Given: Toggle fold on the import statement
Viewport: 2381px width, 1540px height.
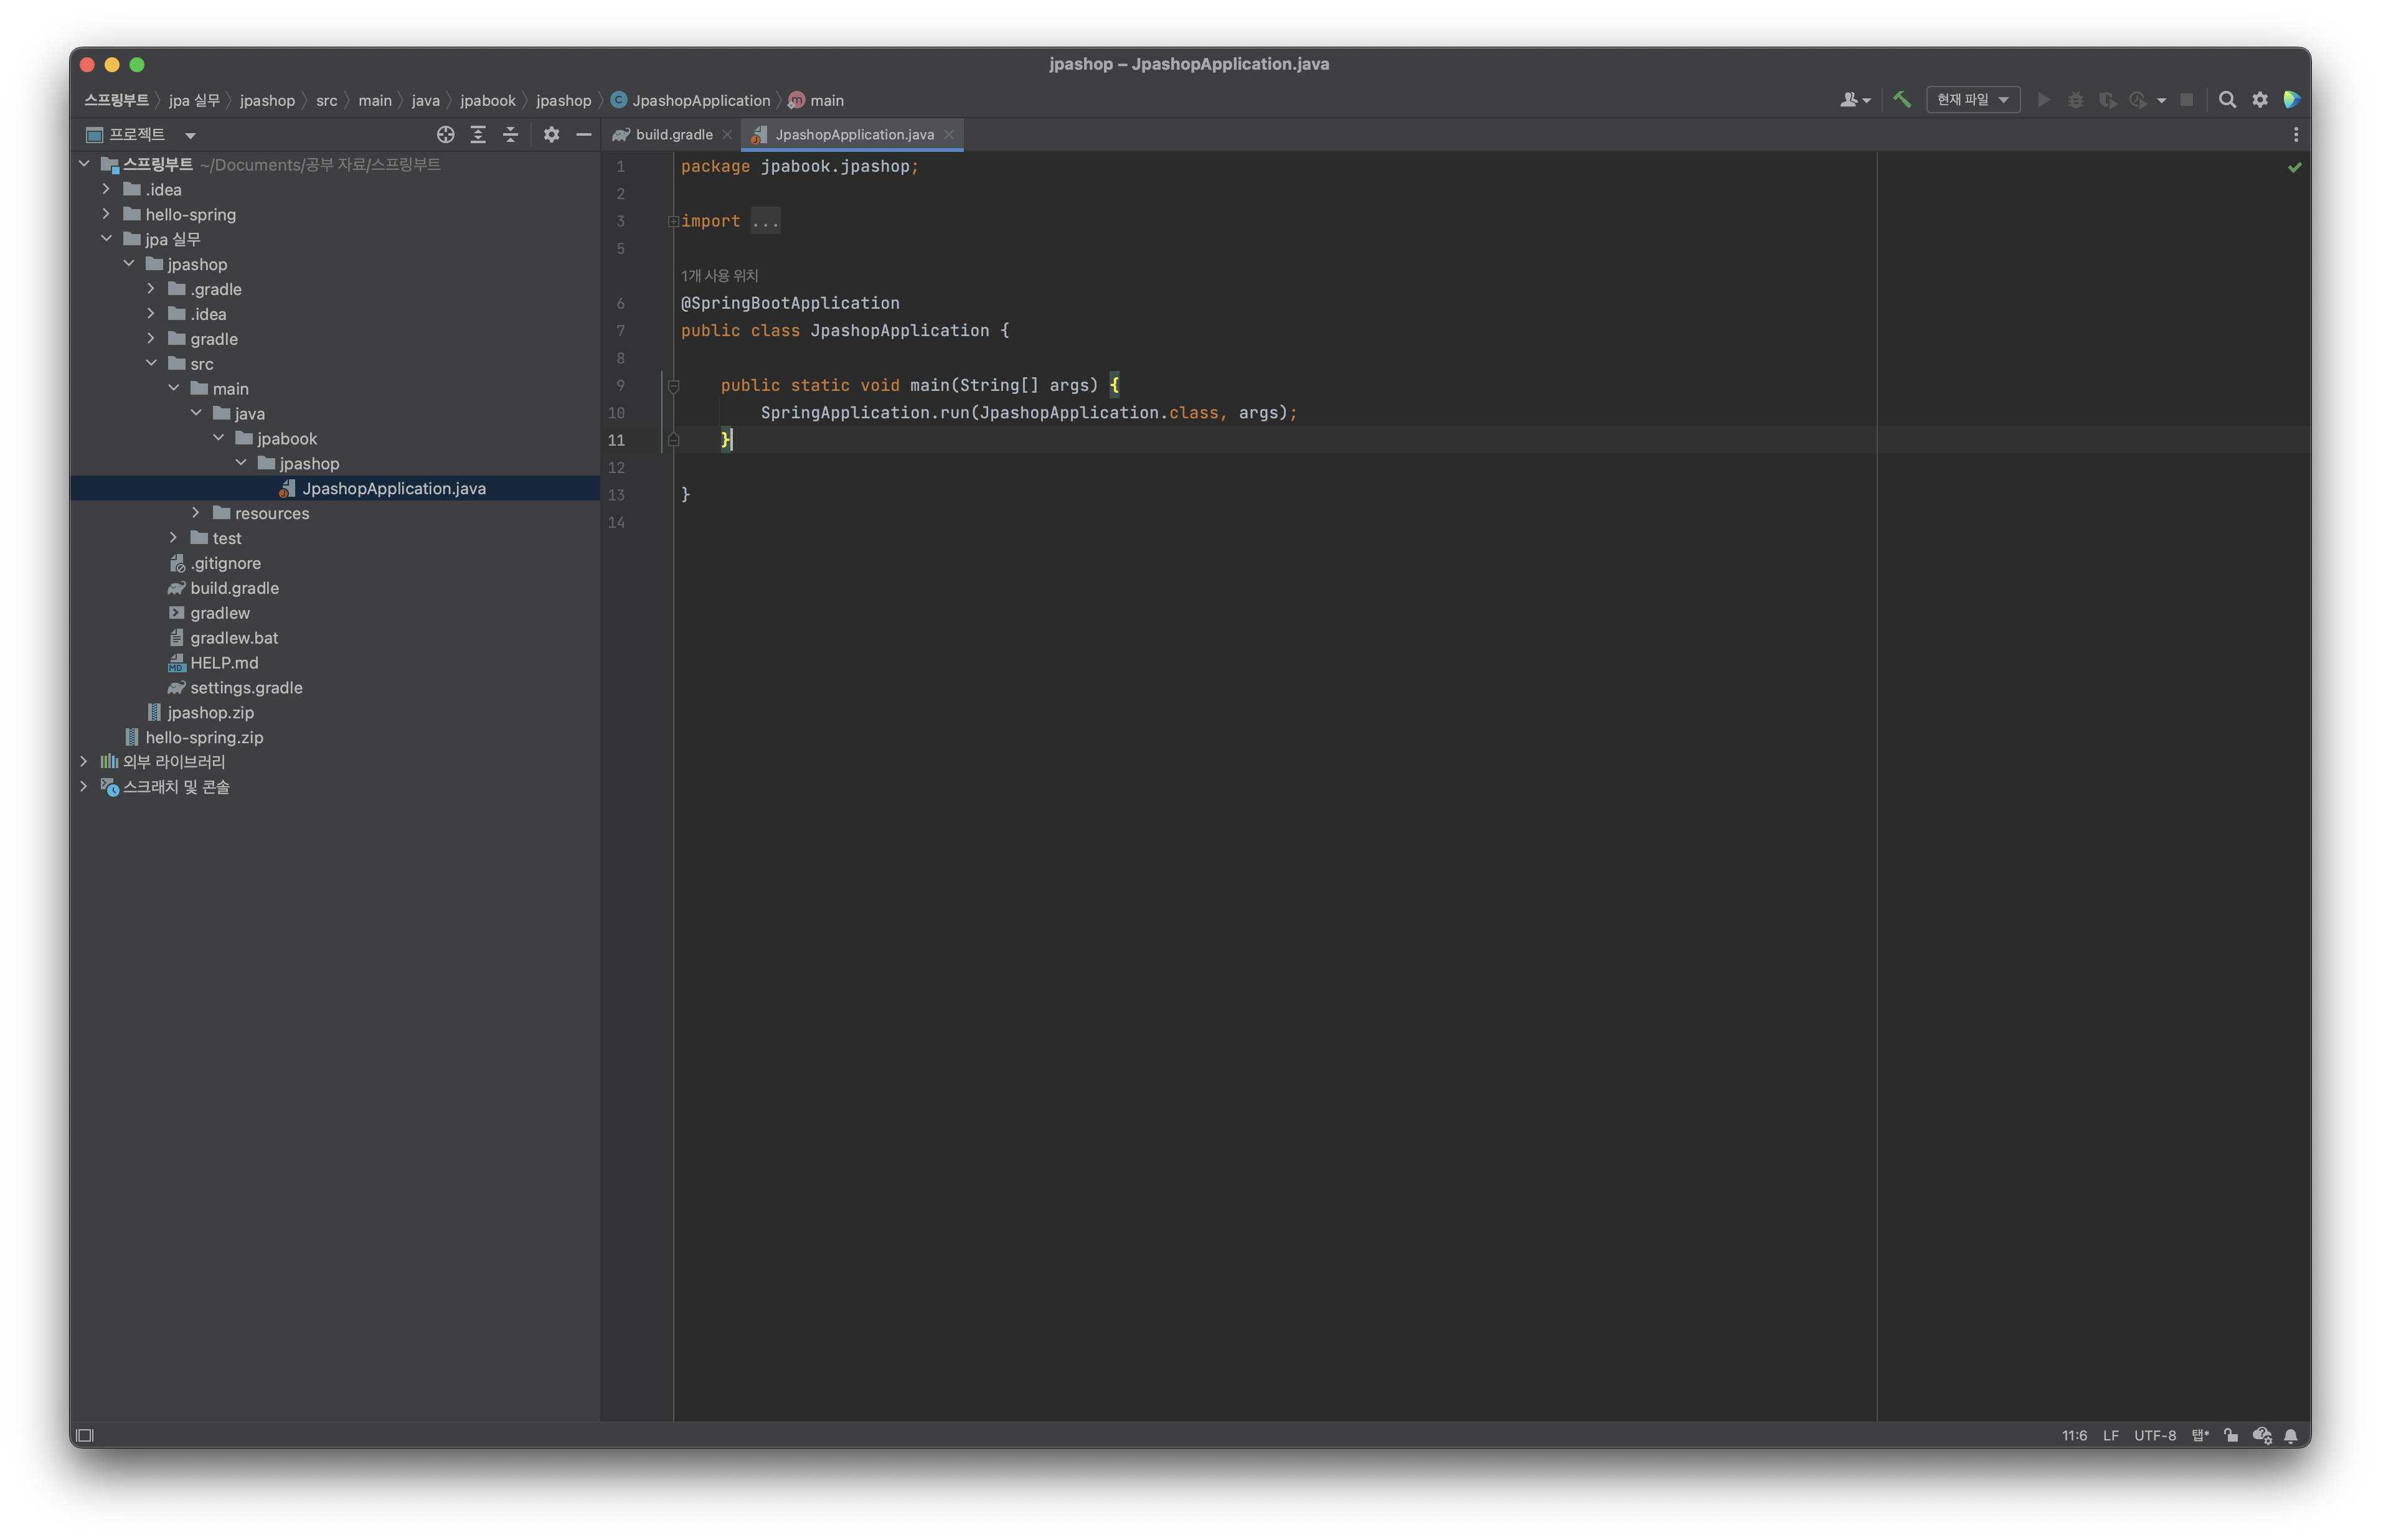Looking at the screenshot, I should pyautogui.click(x=673, y=221).
